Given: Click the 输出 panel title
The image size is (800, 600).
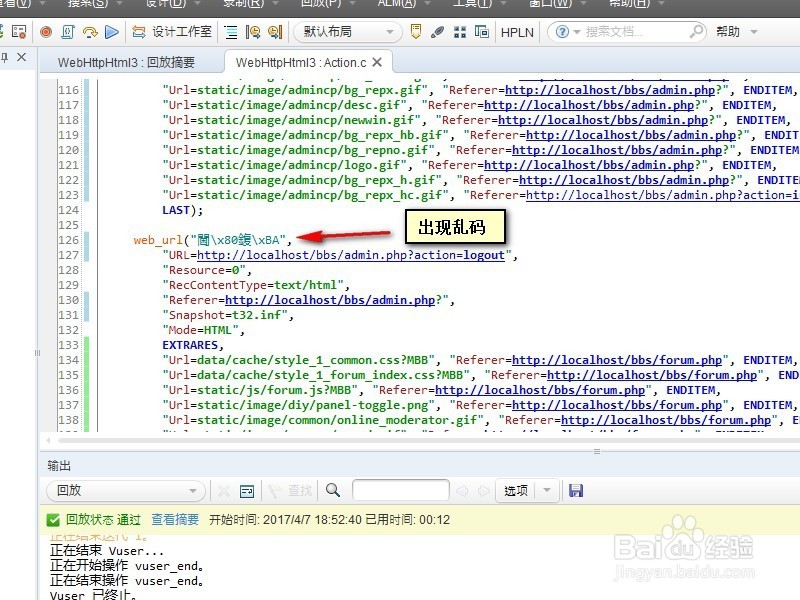Looking at the screenshot, I should (x=59, y=465).
